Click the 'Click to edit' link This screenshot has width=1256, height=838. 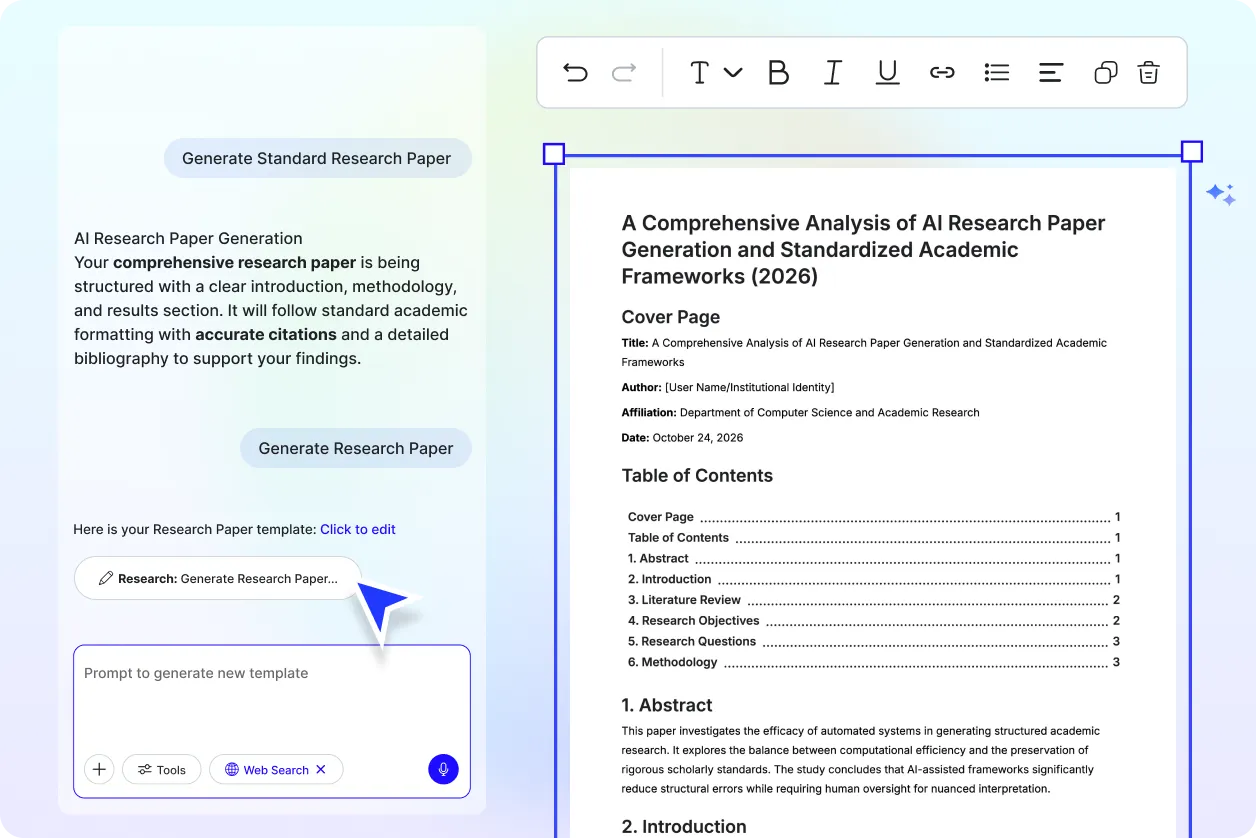coord(357,529)
